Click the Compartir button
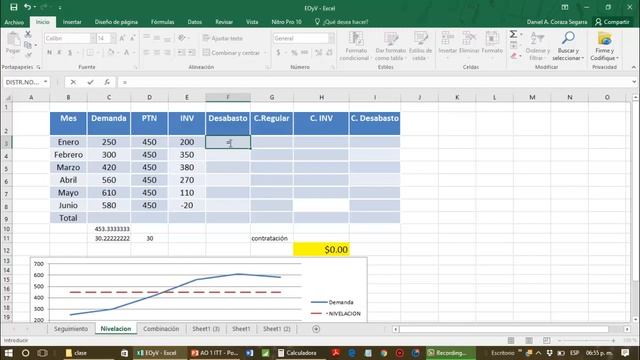640x360 pixels. [612, 22]
